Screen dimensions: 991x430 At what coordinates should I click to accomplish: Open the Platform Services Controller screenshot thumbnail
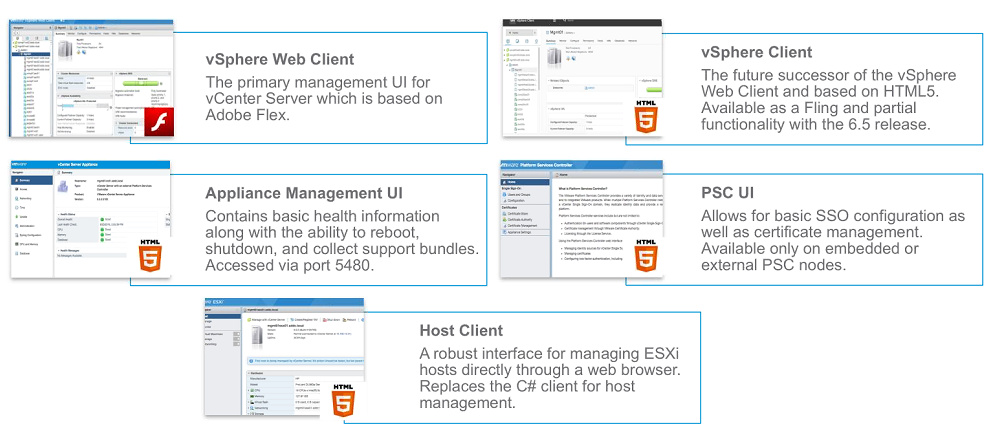coord(581,219)
